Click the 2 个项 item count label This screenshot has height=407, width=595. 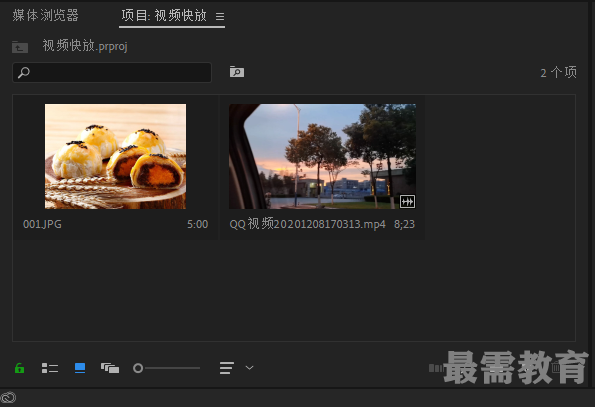click(558, 72)
